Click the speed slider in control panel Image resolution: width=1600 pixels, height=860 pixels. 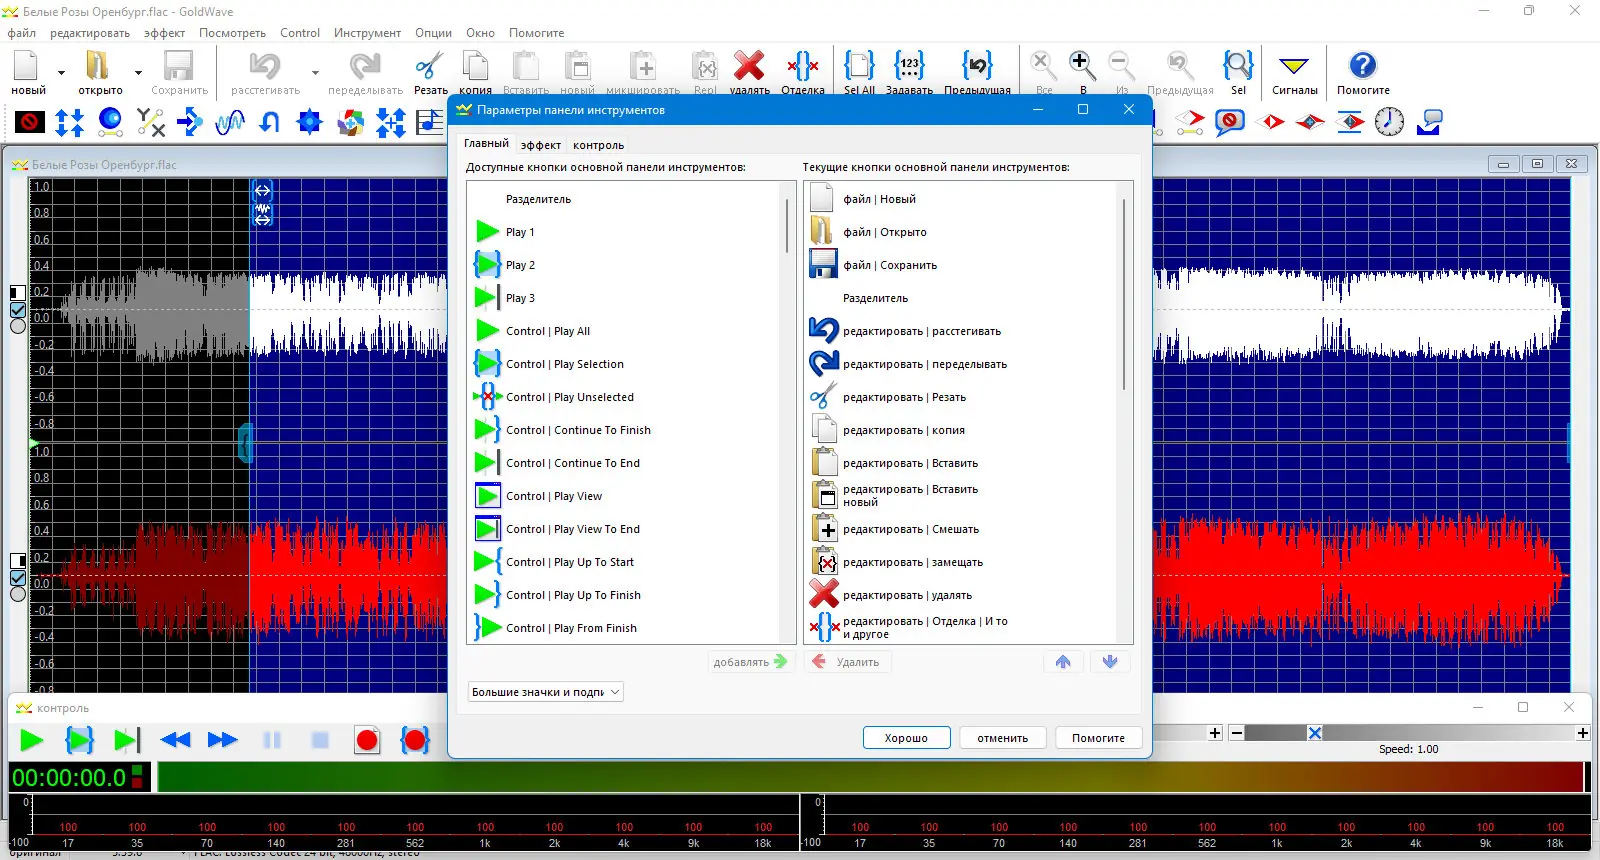click(1314, 733)
